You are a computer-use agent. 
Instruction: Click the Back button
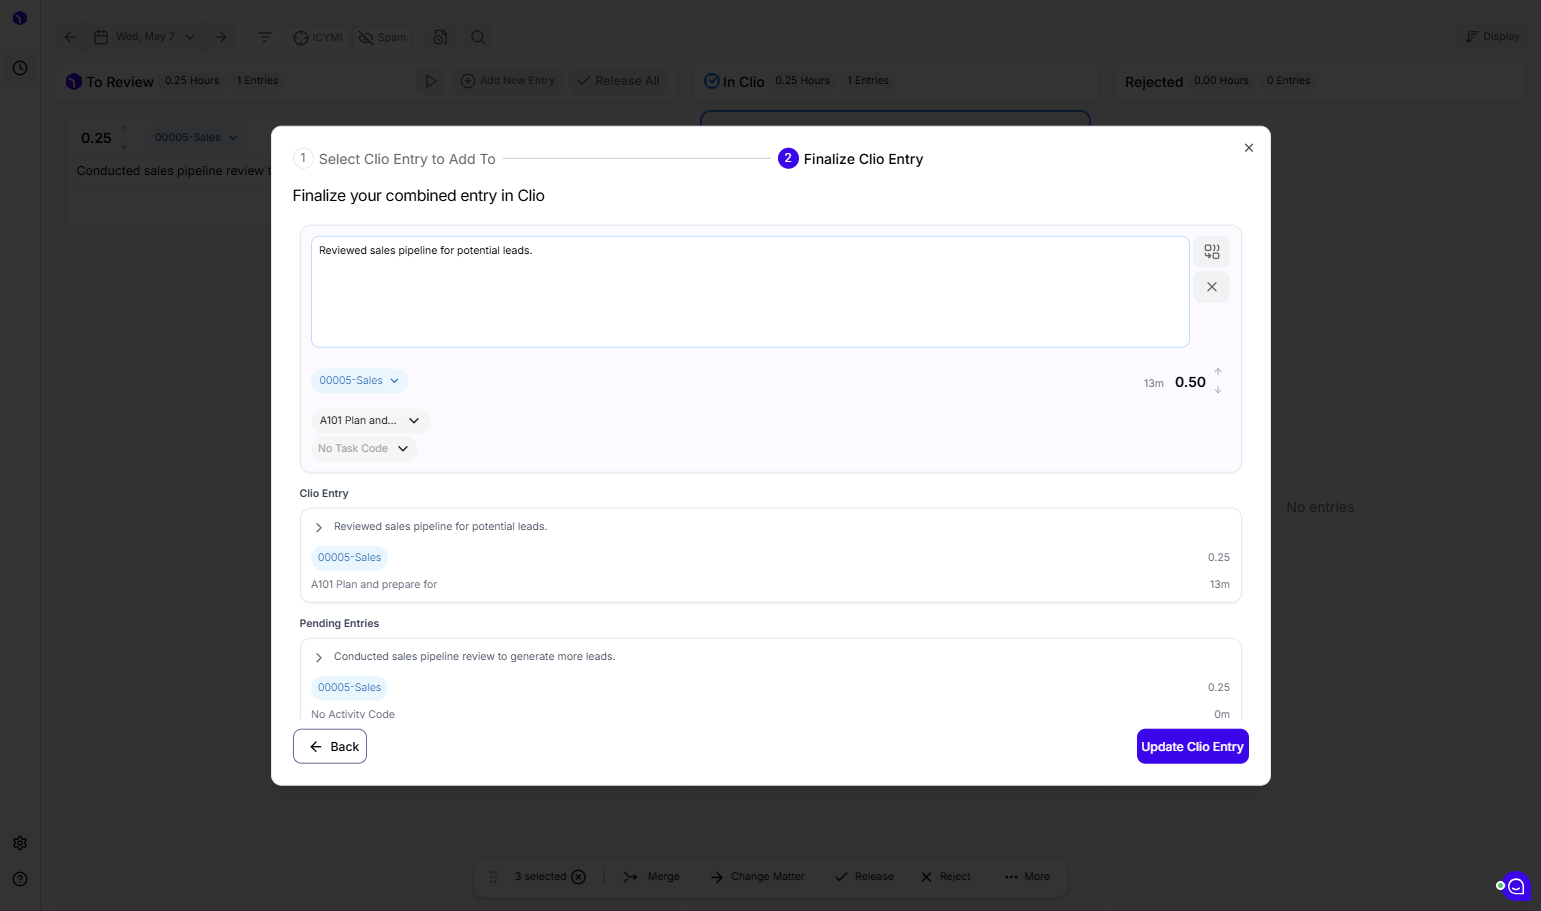pyautogui.click(x=330, y=747)
